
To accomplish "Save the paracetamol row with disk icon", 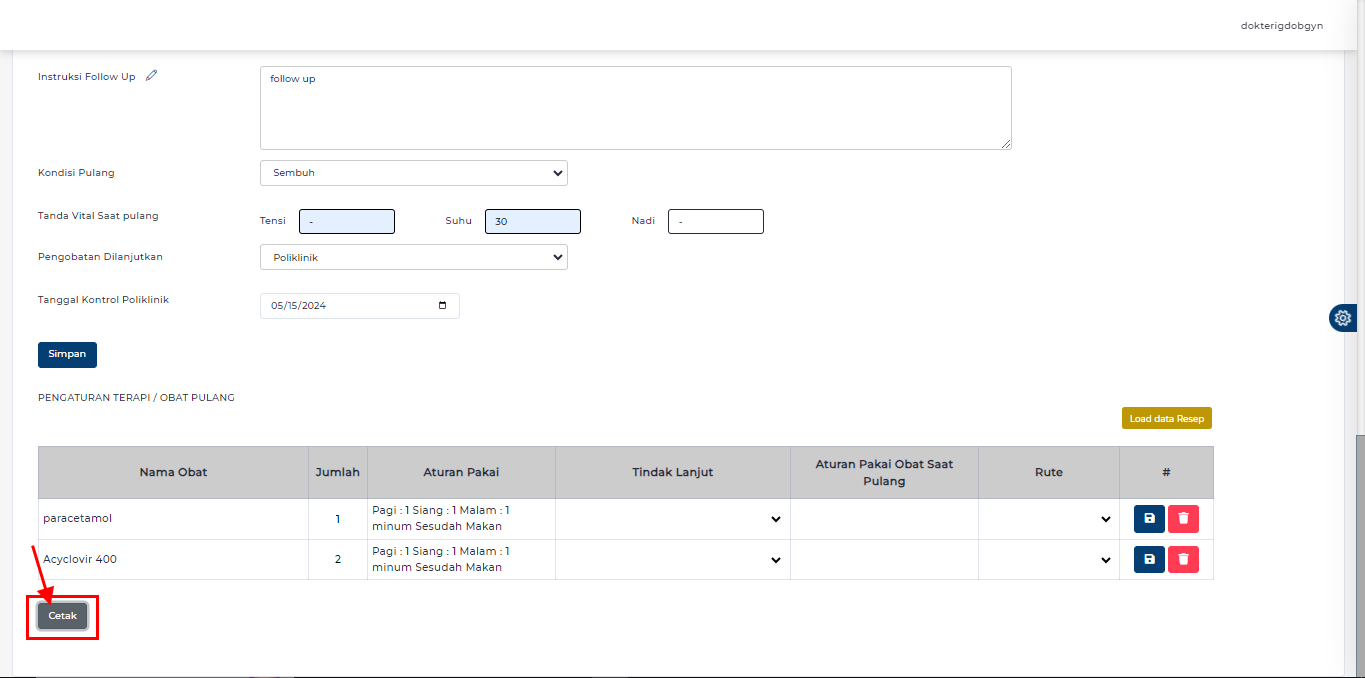I will tap(1149, 519).
